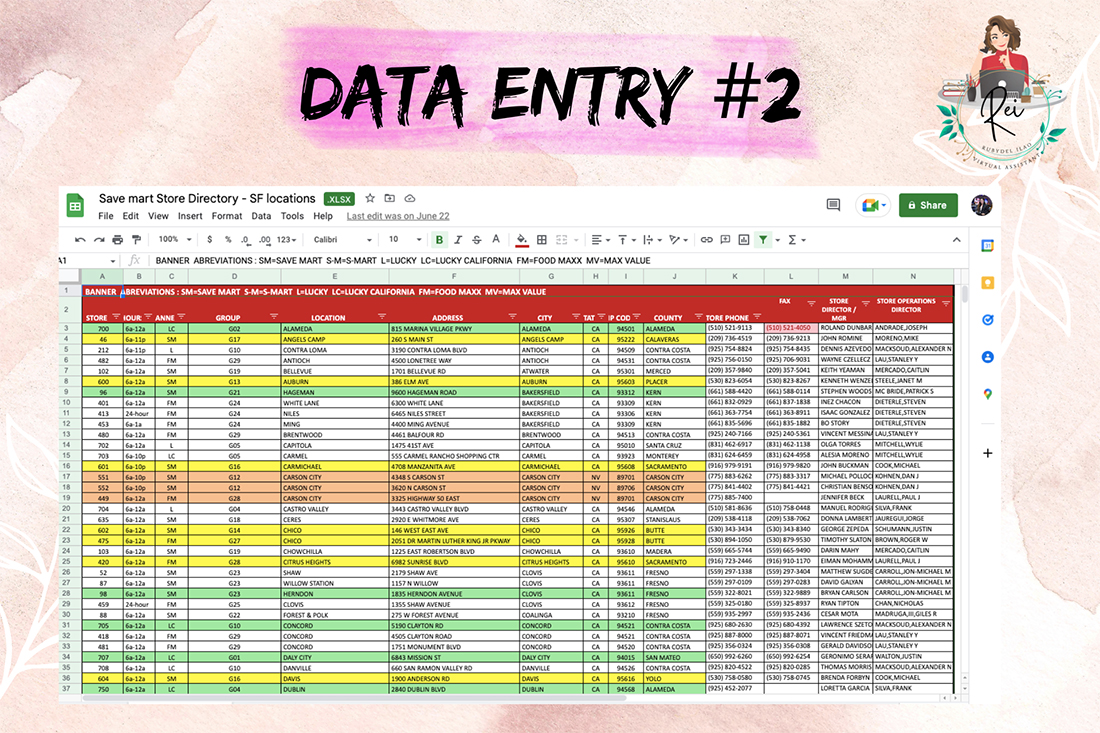1100x733 pixels.
Task: Open the account profile avatar
Action: tap(981, 206)
